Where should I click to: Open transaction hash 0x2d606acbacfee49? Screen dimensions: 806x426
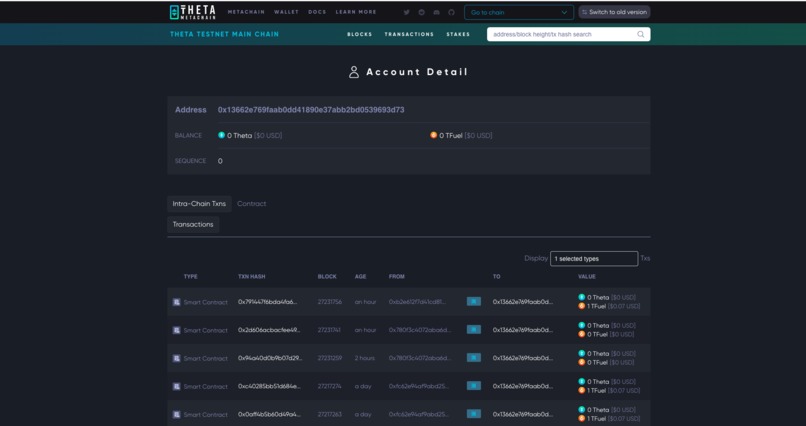click(269, 330)
